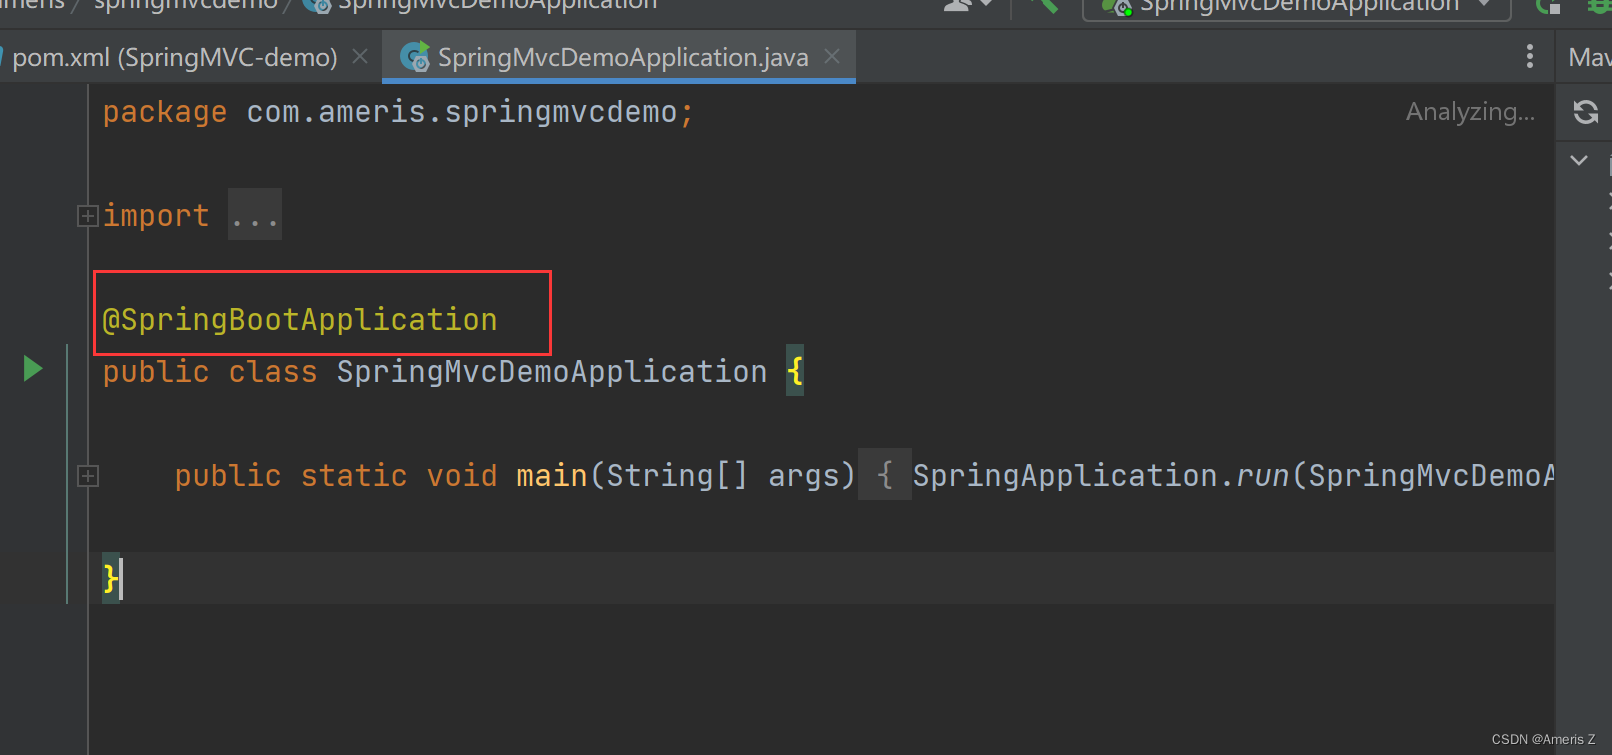Image resolution: width=1612 pixels, height=755 pixels.
Task: Click the Analyzing... inspection status
Action: (x=1470, y=112)
